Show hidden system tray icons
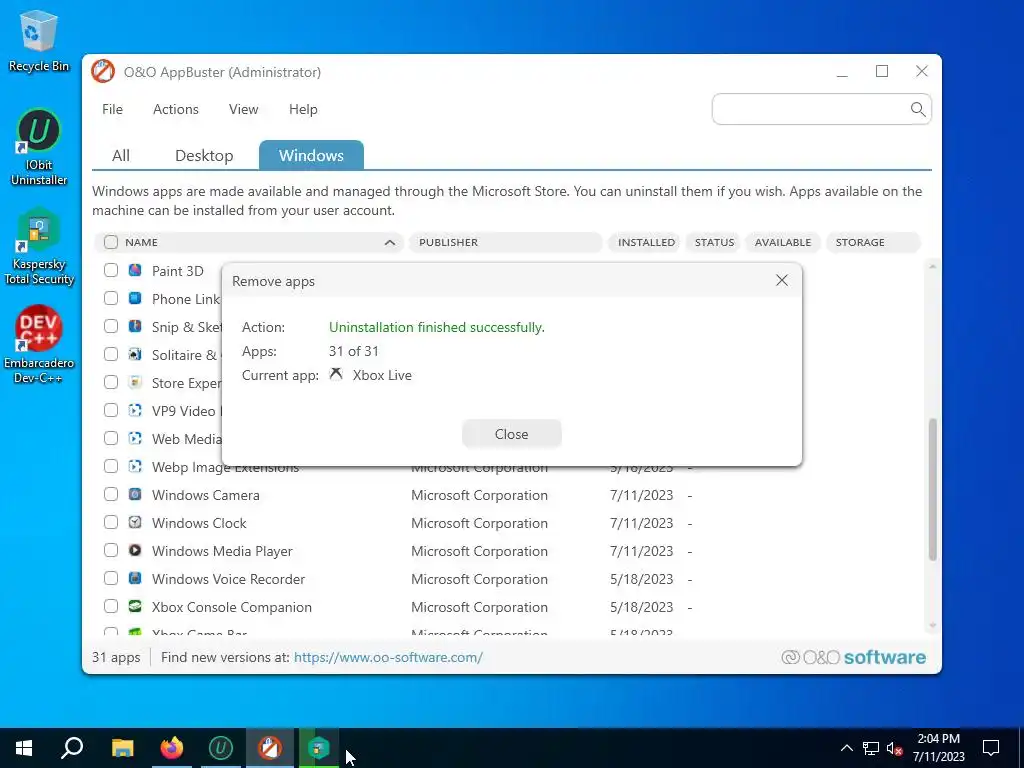 pos(846,748)
